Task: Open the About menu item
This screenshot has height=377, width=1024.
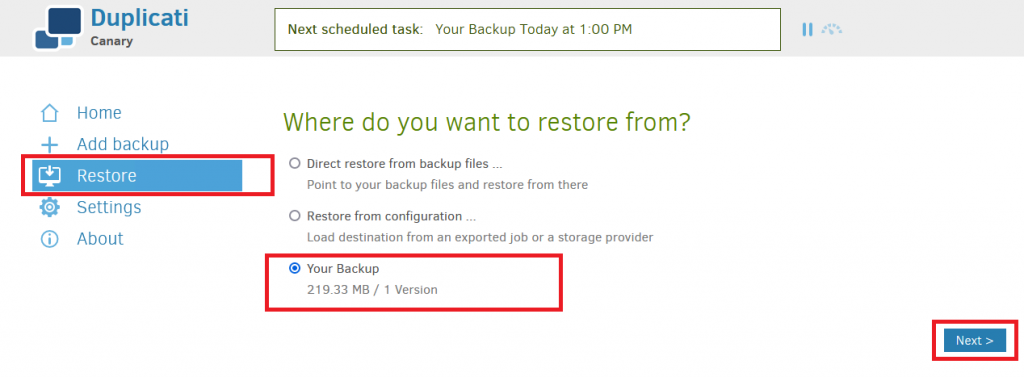Action: (100, 238)
